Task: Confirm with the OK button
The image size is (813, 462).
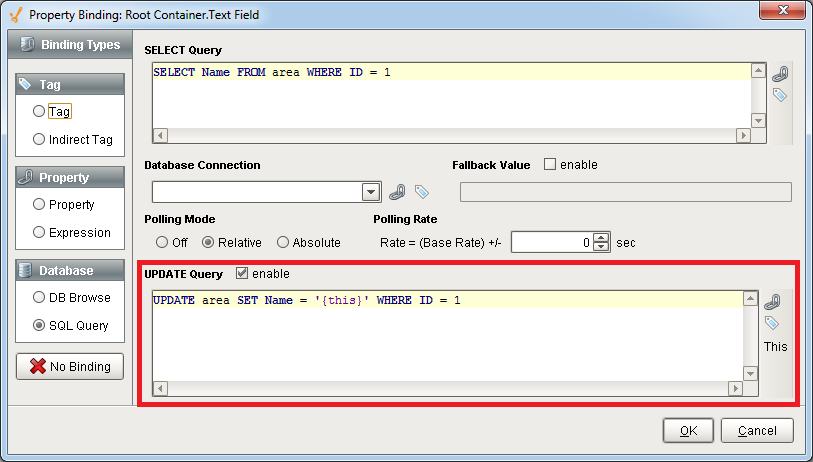Action: pos(688,431)
